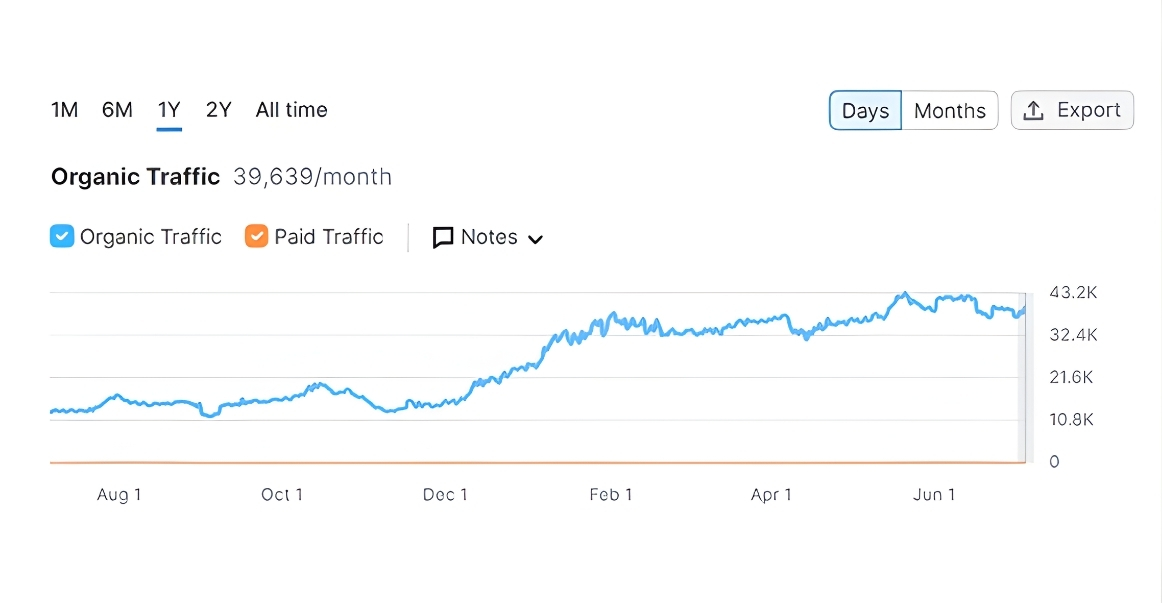
Task: Uncheck the Organic Traffic checkbox
Action: (x=62, y=237)
